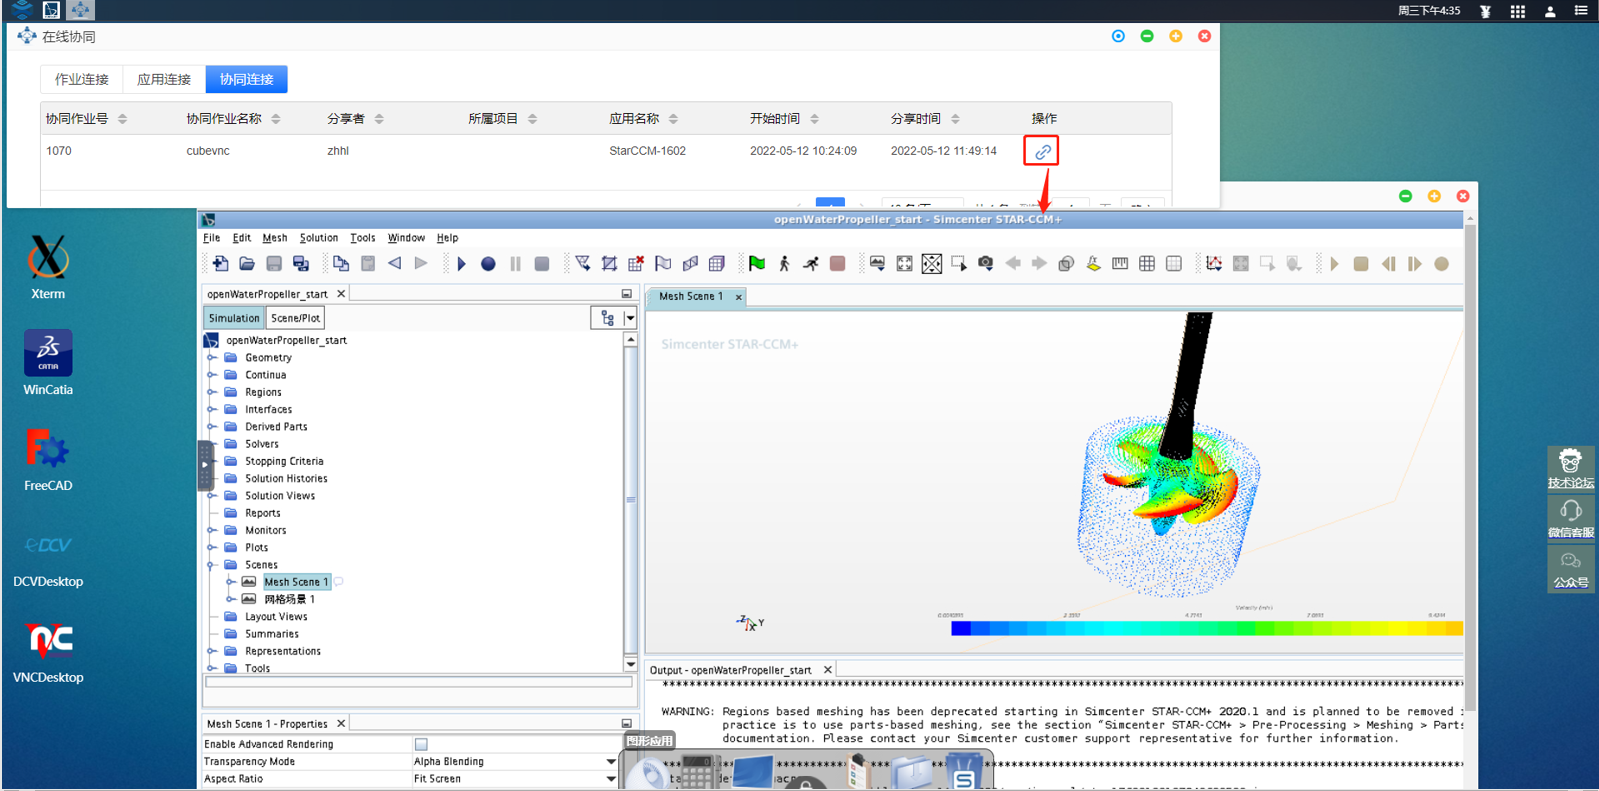Click the New Simulation toolbar icon
This screenshot has width=1599, height=791.
coord(220,264)
